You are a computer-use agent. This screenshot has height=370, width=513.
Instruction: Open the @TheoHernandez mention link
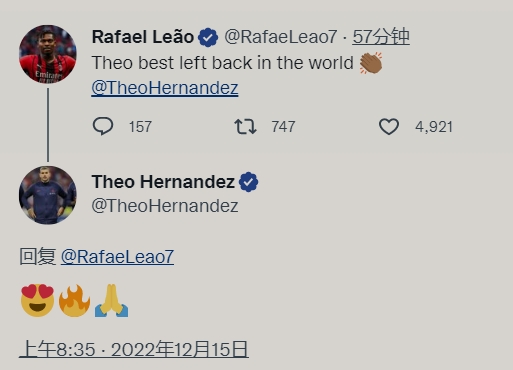click(165, 88)
